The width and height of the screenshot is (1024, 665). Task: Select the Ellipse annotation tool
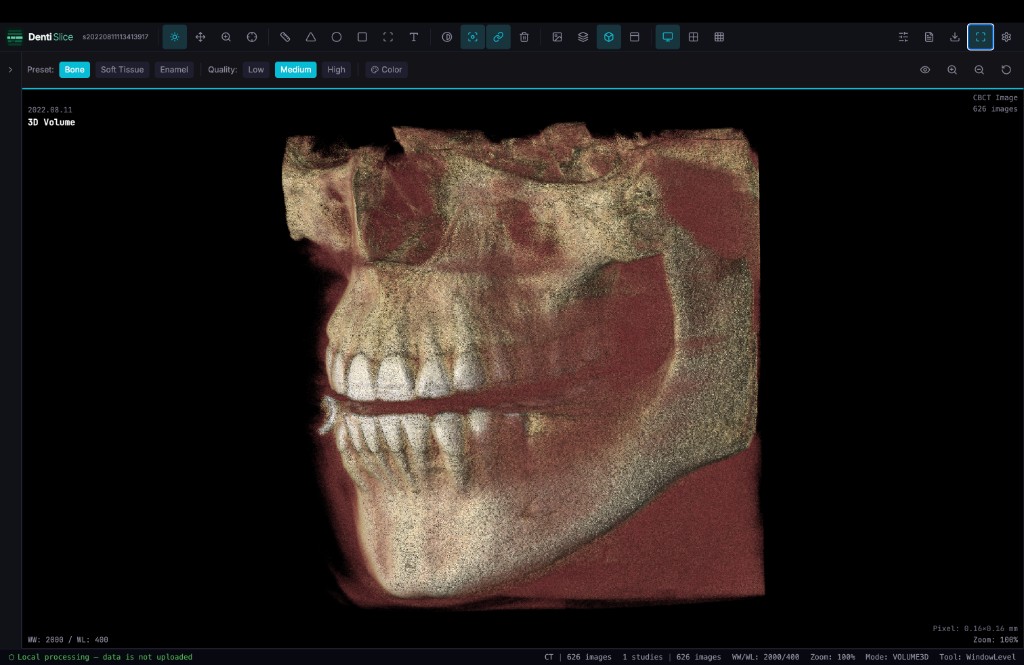tap(336, 36)
